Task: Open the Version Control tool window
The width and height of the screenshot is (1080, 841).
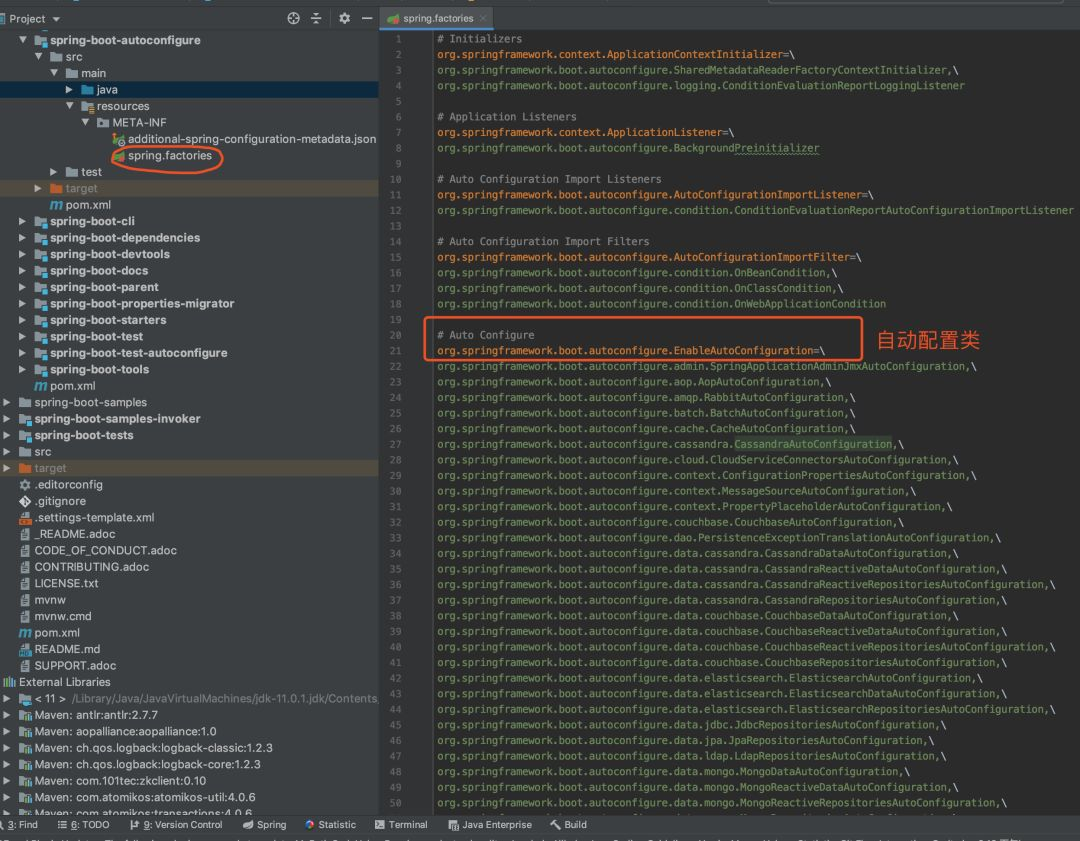Action: click(x=176, y=825)
